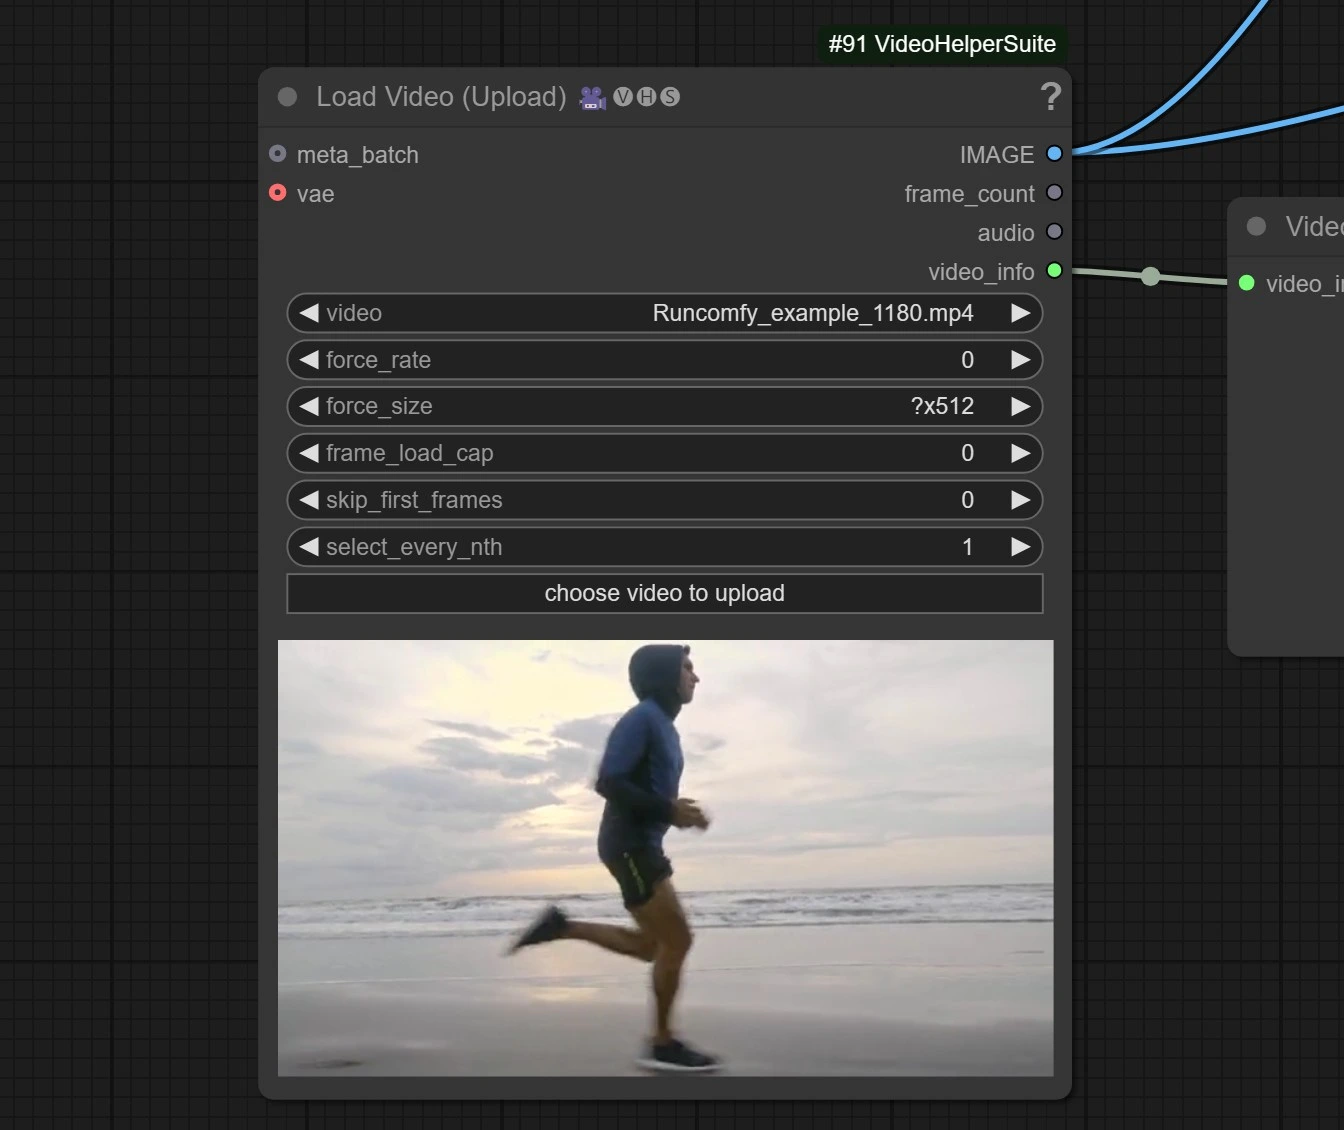1344x1130 pixels.
Task: Switch force_size to previous option
Action: tap(309, 406)
